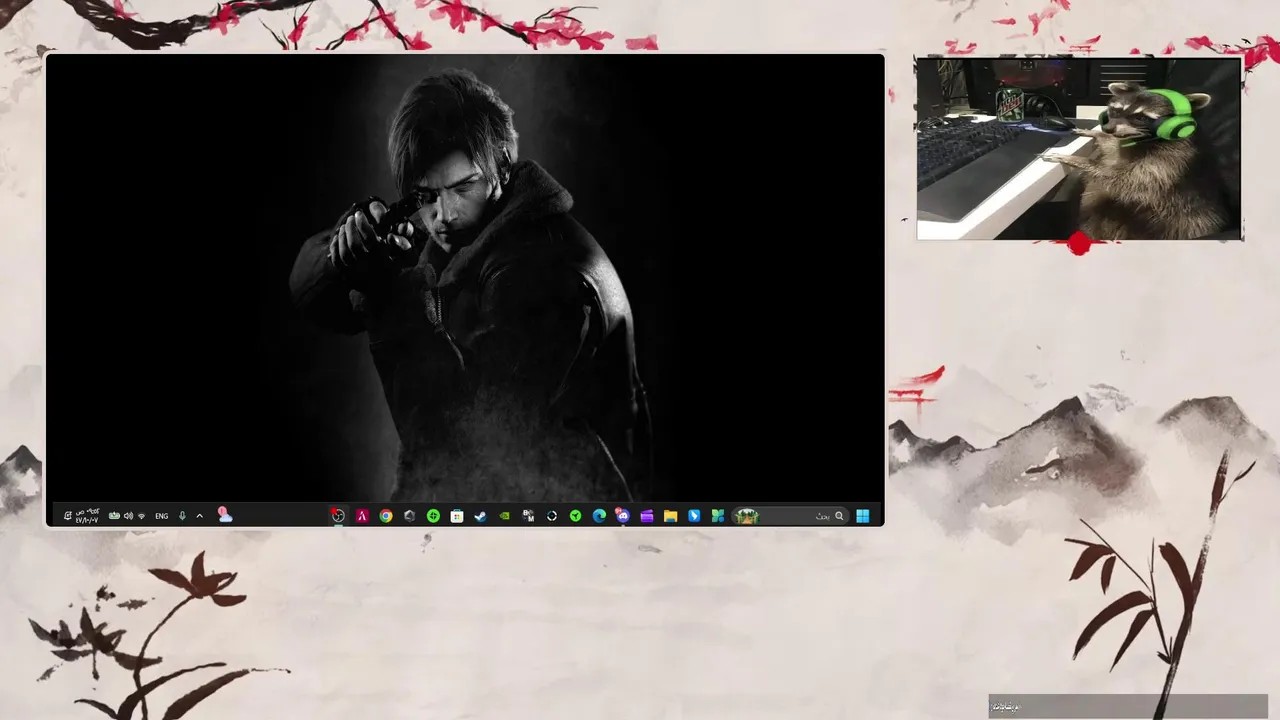
Task: Open the BM-labeled taskbar app
Action: 528,516
